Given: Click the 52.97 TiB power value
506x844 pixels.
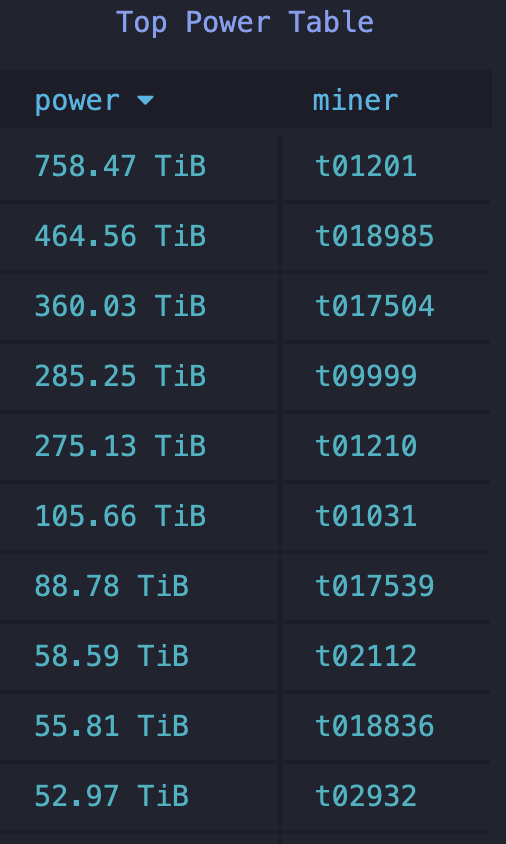Looking at the screenshot, I should tap(111, 796).
